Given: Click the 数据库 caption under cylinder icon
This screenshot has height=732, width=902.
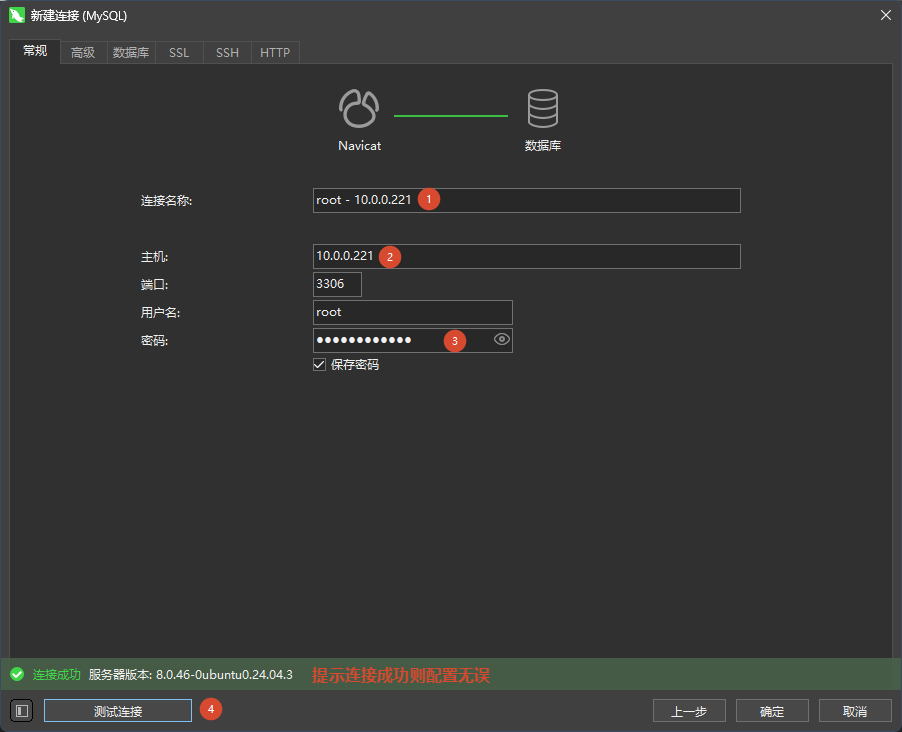Looking at the screenshot, I should (x=542, y=146).
